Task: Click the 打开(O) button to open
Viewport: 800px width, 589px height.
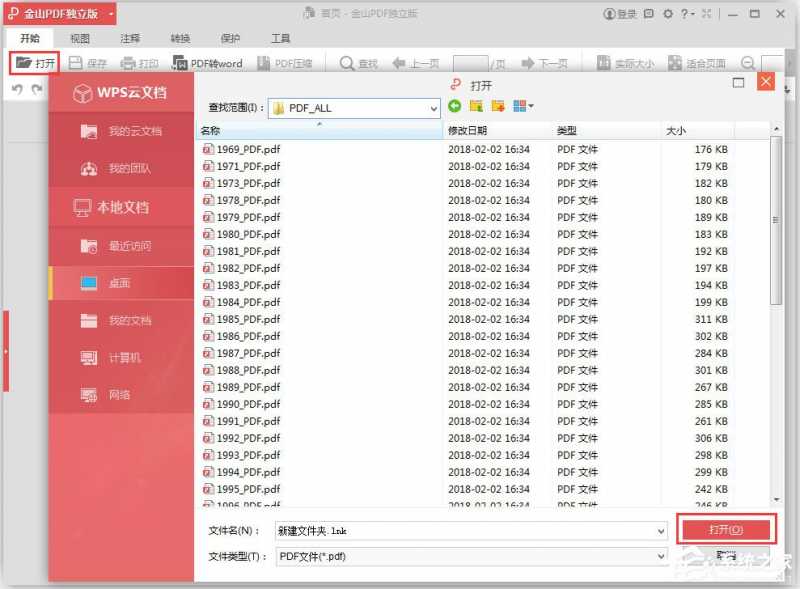Action: pyautogui.click(x=726, y=528)
